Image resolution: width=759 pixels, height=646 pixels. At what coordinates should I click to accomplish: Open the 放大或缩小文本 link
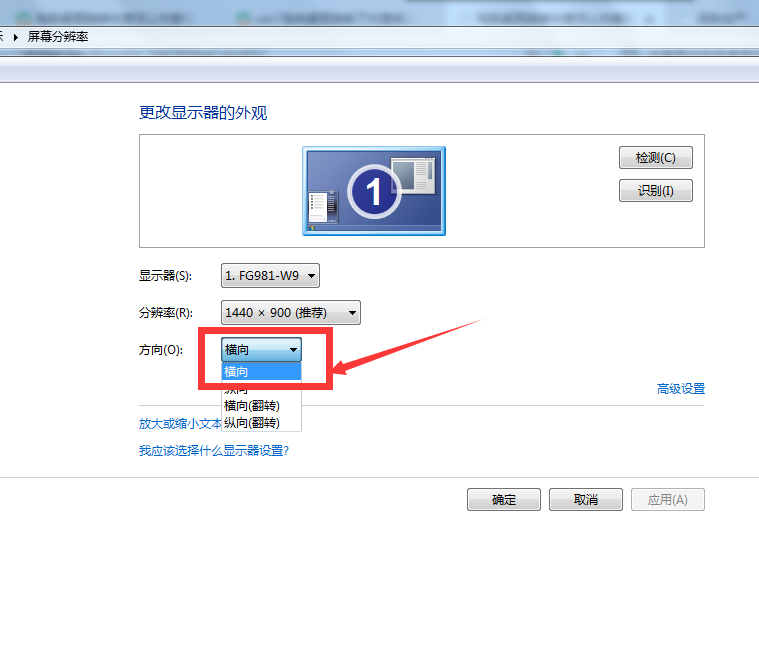[x=180, y=423]
